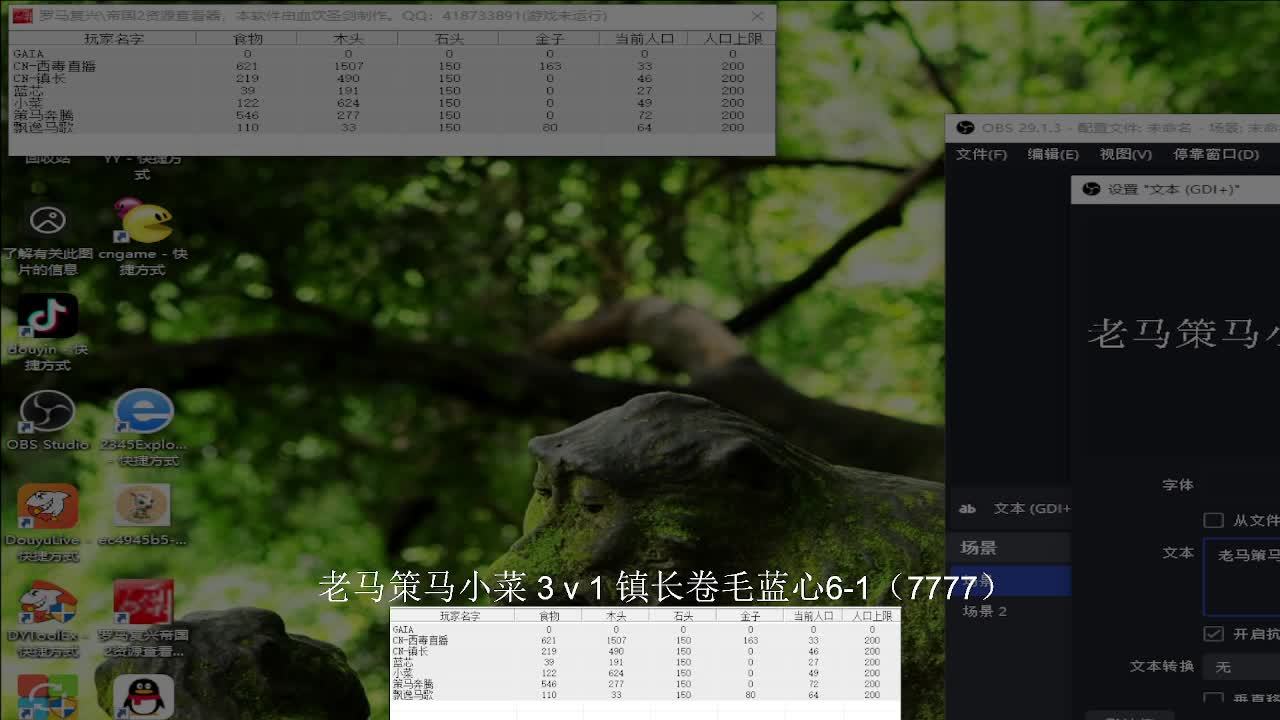1280x720 pixels.
Task: Open the 视图(V) menu in OBS
Action: (x=1125, y=155)
